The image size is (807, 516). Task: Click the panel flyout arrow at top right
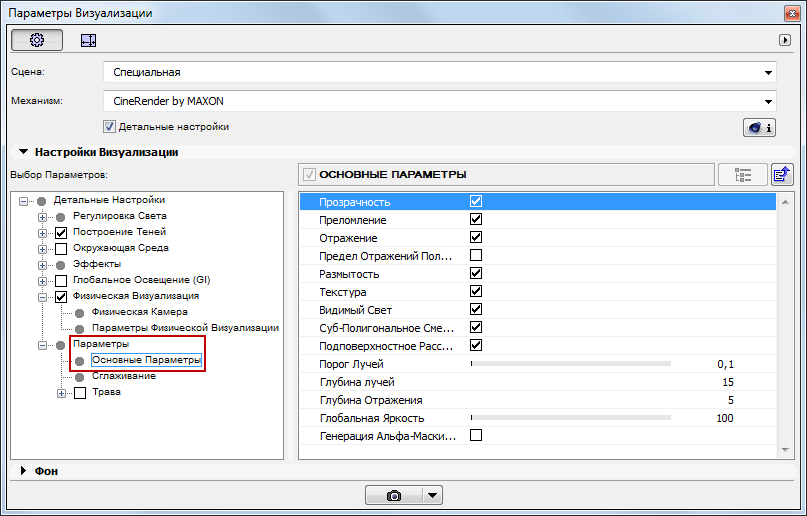[784, 40]
